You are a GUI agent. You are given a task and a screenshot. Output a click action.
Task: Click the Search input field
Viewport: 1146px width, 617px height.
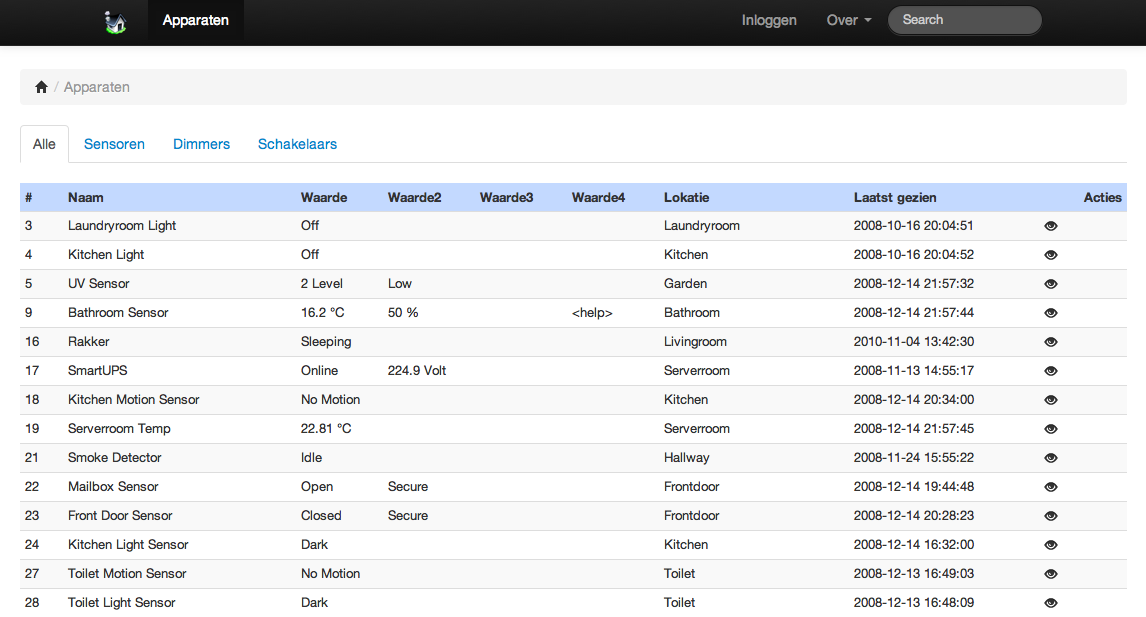click(x=964, y=20)
